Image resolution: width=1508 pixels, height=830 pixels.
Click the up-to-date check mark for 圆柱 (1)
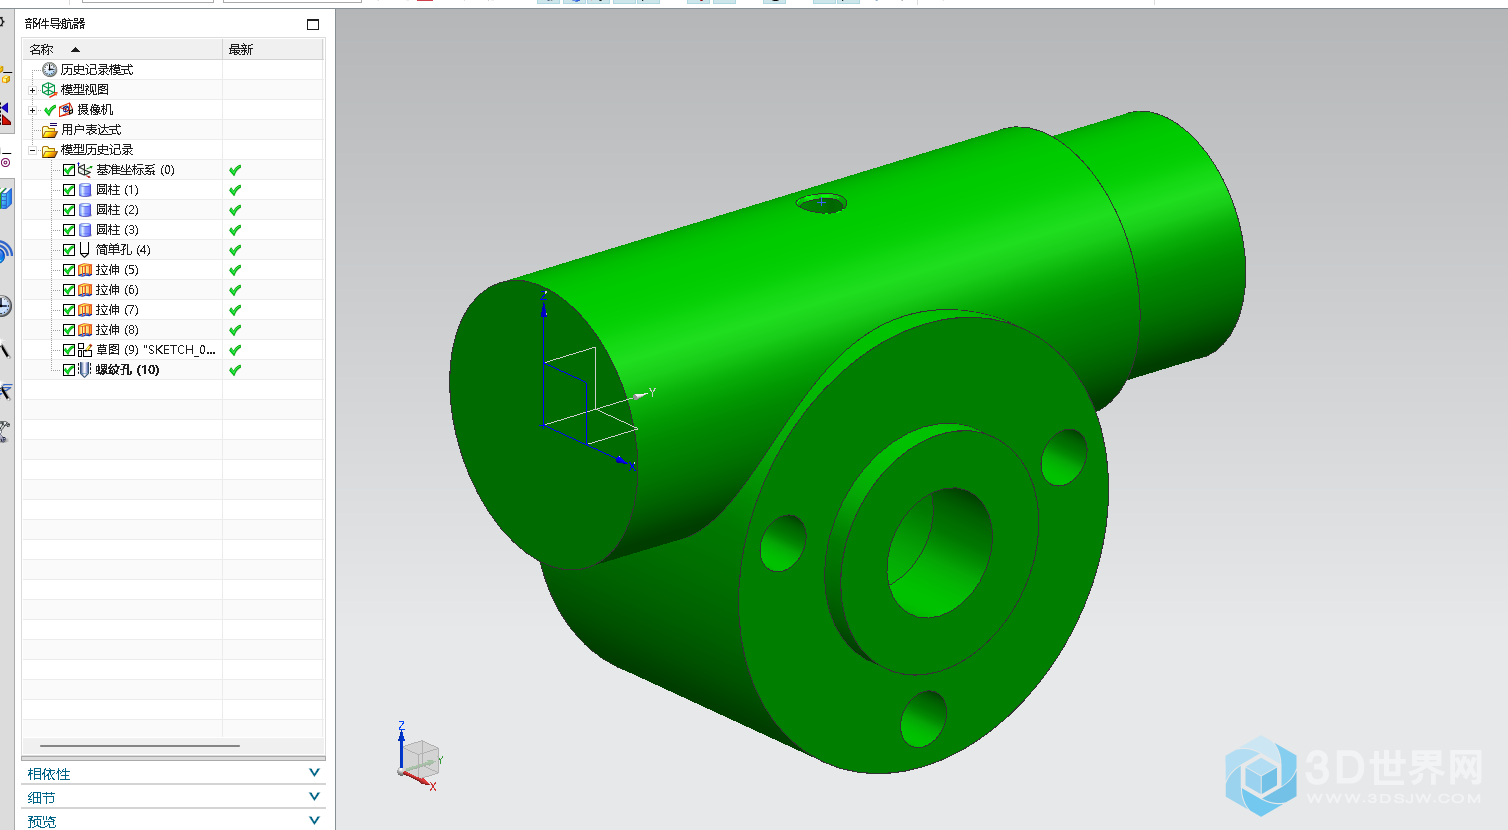pos(235,190)
